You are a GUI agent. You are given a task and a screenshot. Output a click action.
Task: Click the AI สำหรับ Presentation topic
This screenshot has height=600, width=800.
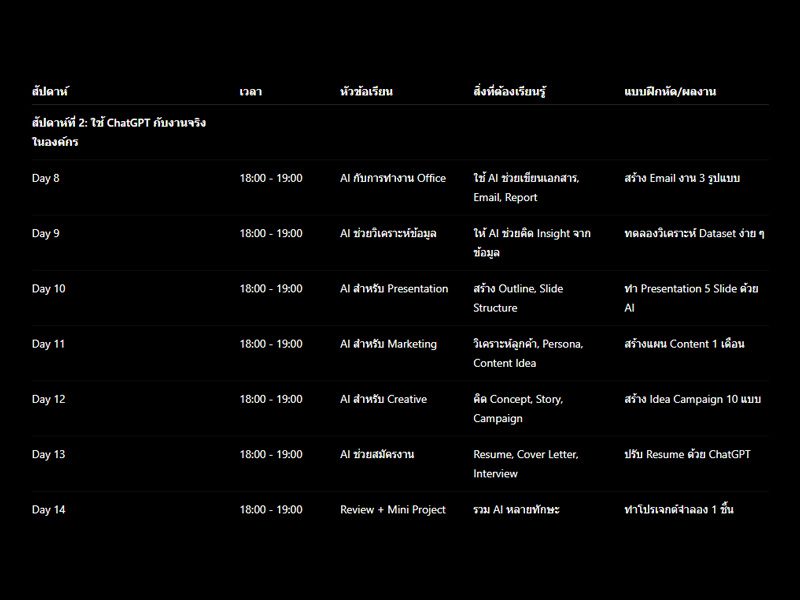click(394, 288)
